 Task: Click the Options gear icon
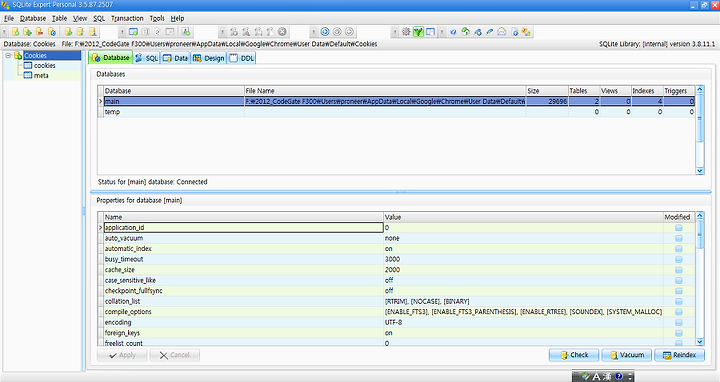(x=406, y=32)
